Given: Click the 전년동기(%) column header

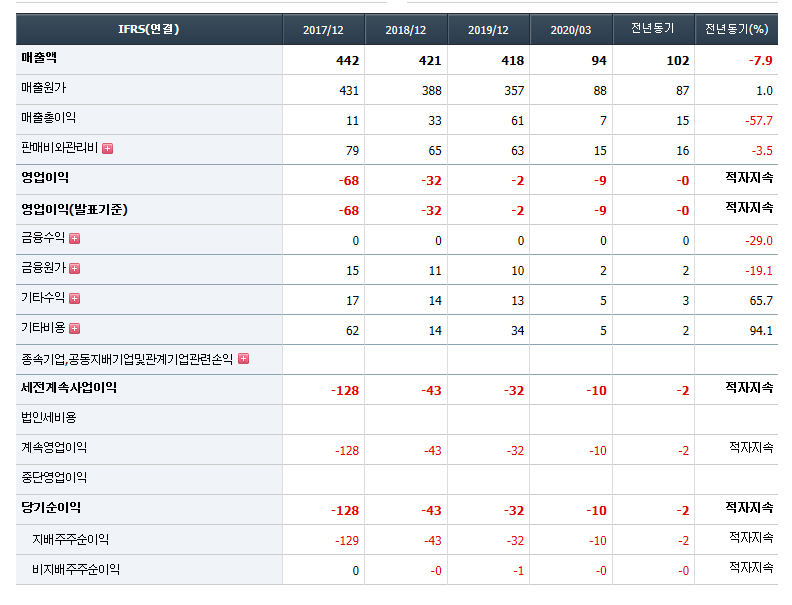Looking at the screenshot, I should point(736,29).
